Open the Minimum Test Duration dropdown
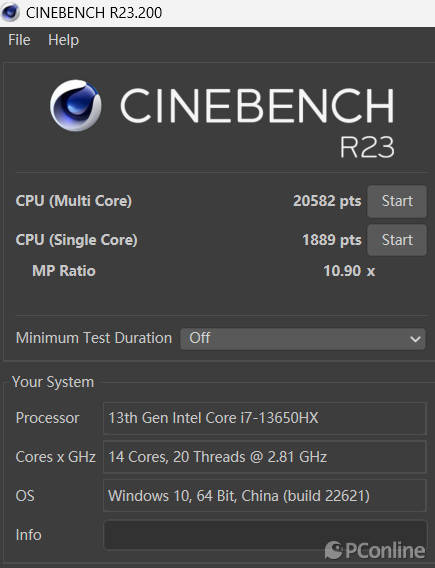This screenshot has width=435, height=568. point(303,339)
